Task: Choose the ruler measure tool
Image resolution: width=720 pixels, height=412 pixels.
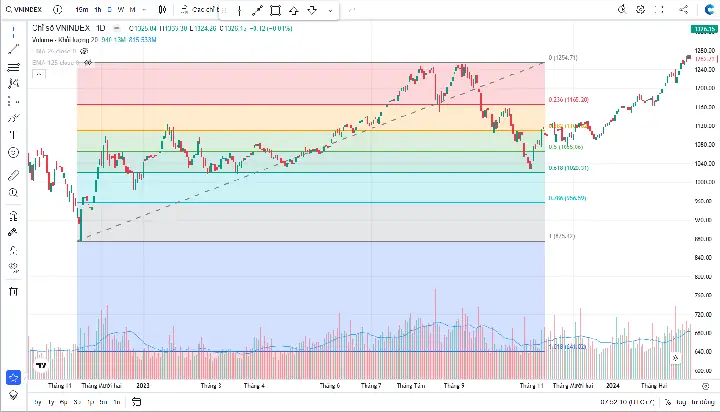Action: [13, 175]
